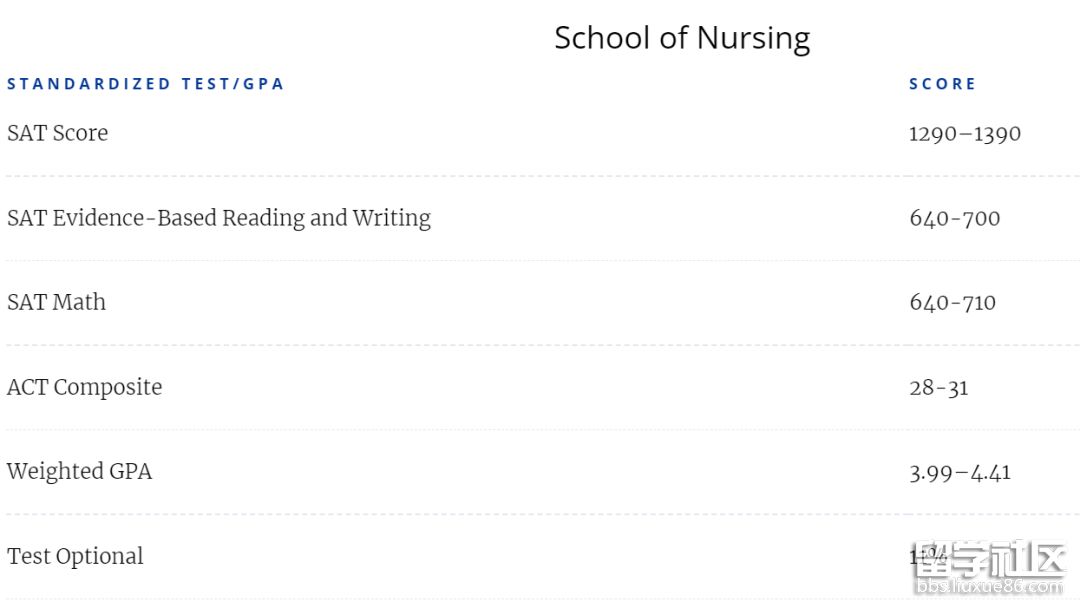Click the School of Nursing heading
The width and height of the screenshot is (1080, 608).
(x=682, y=39)
